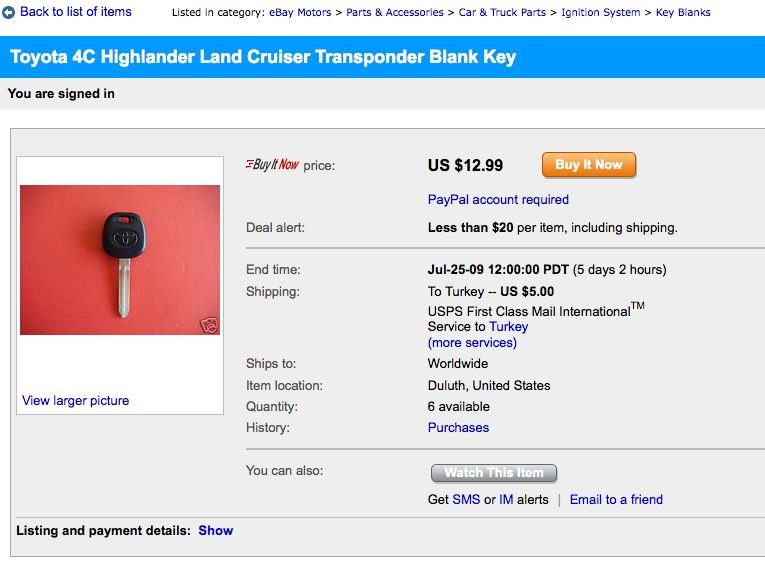Navigate to Parts & Accessories category
The width and height of the screenshot is (765, 572).
point(395,13)
